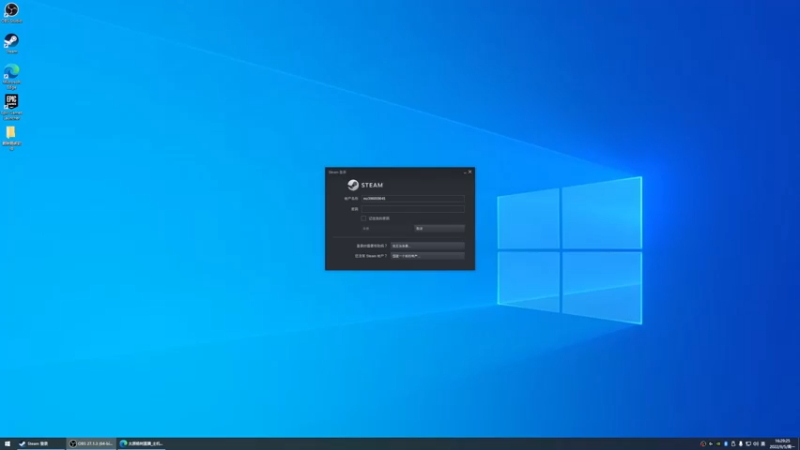This screenshot has height=450, width=800.
Task: Open the taskbar clock and date
Action: [783, 444]
